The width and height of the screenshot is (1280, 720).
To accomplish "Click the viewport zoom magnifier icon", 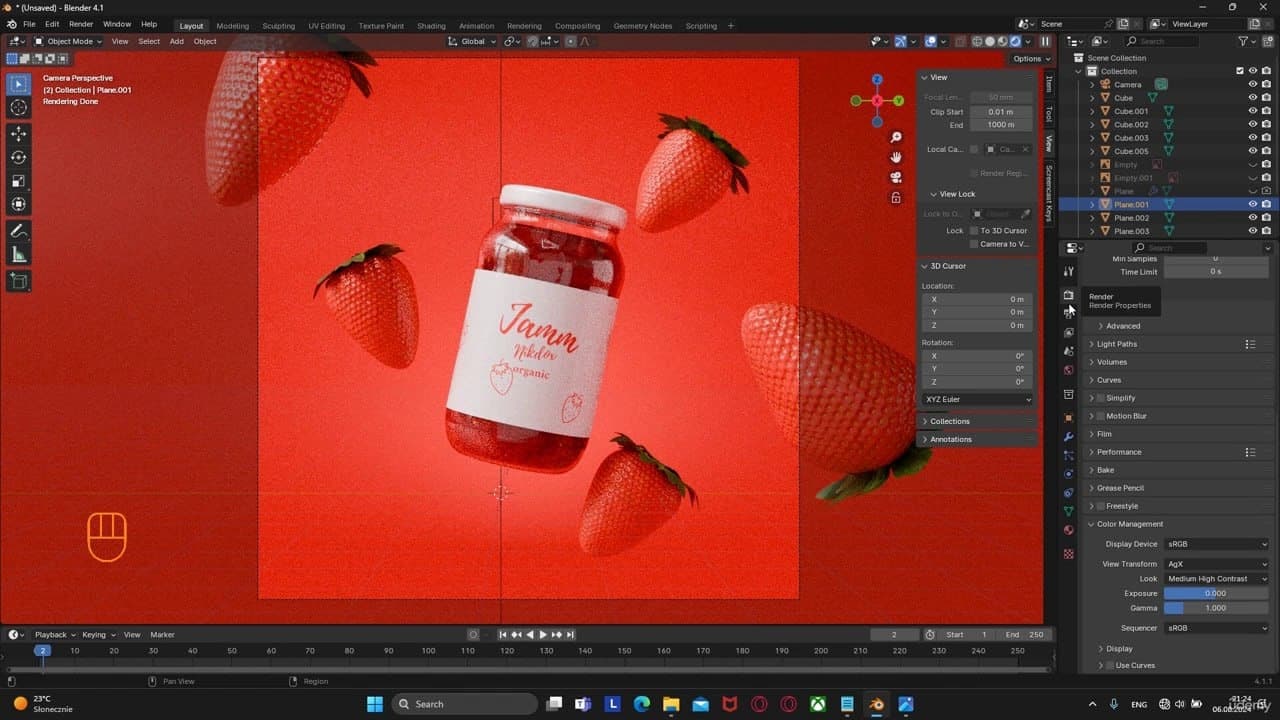I will coord(896,137).
